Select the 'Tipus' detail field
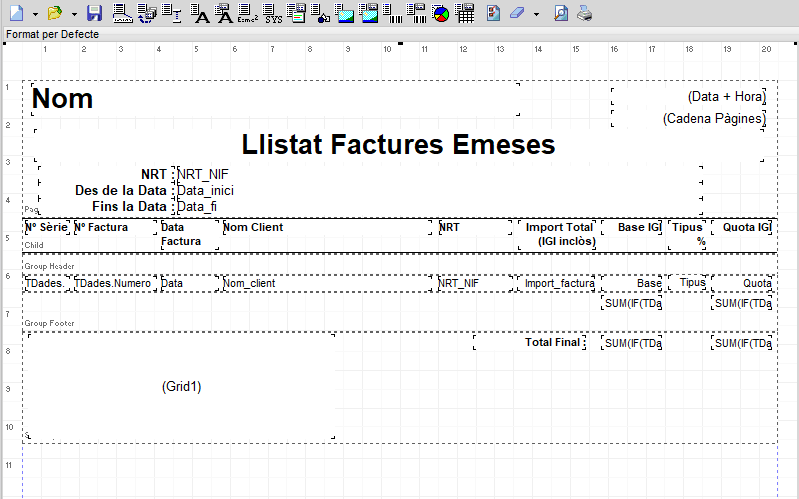The height and width of the screenshot is (499, 799). pyautogui.click(x=687, y=282)
